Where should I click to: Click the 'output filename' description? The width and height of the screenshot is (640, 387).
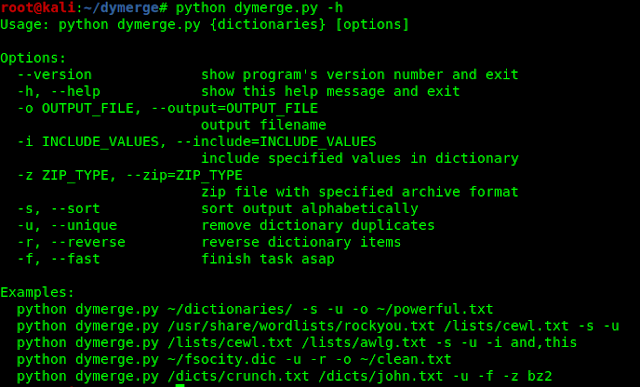[x=264, y=125]
